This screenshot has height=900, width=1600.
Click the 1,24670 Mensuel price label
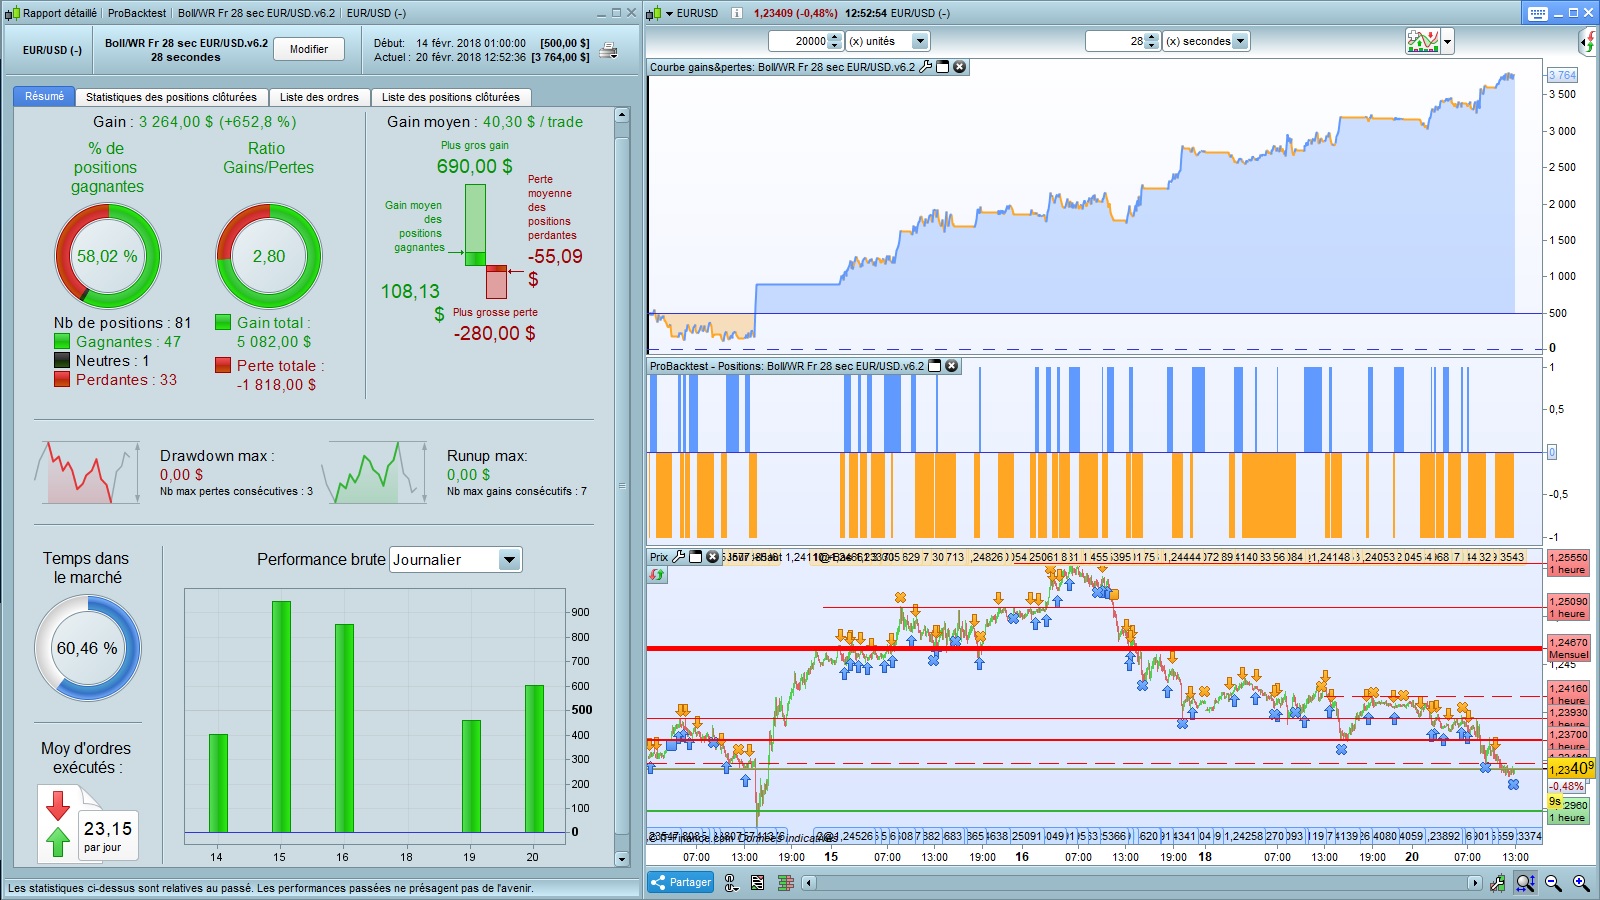point(1568,648)
